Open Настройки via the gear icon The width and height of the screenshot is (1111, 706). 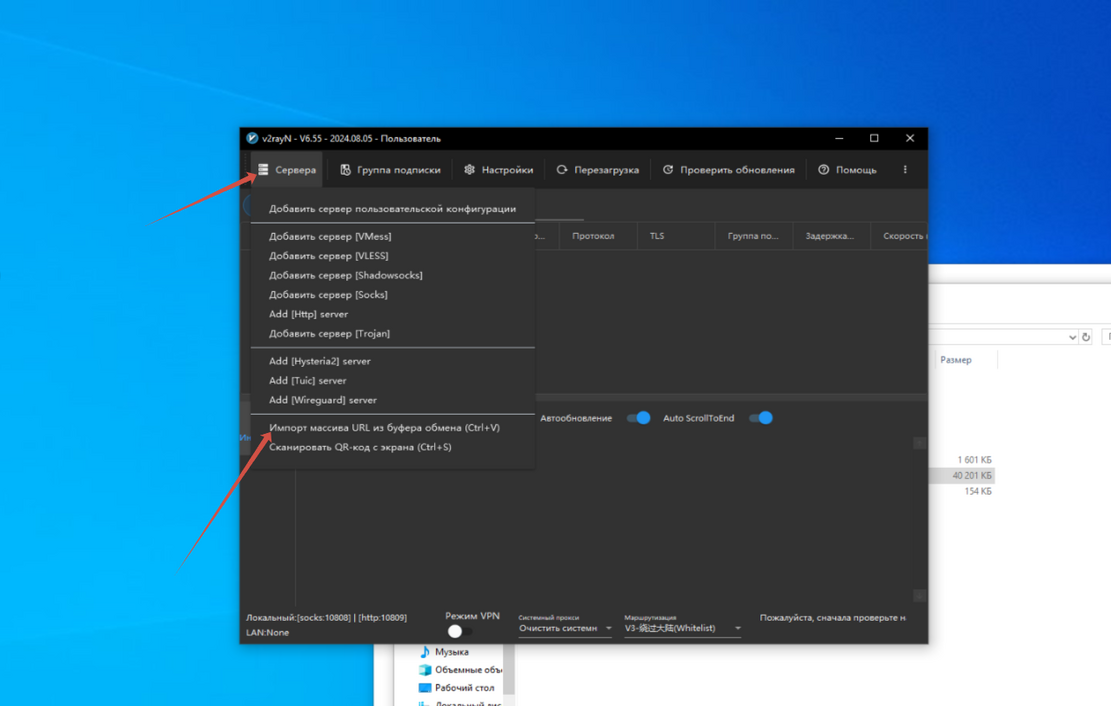coord(469,170)
